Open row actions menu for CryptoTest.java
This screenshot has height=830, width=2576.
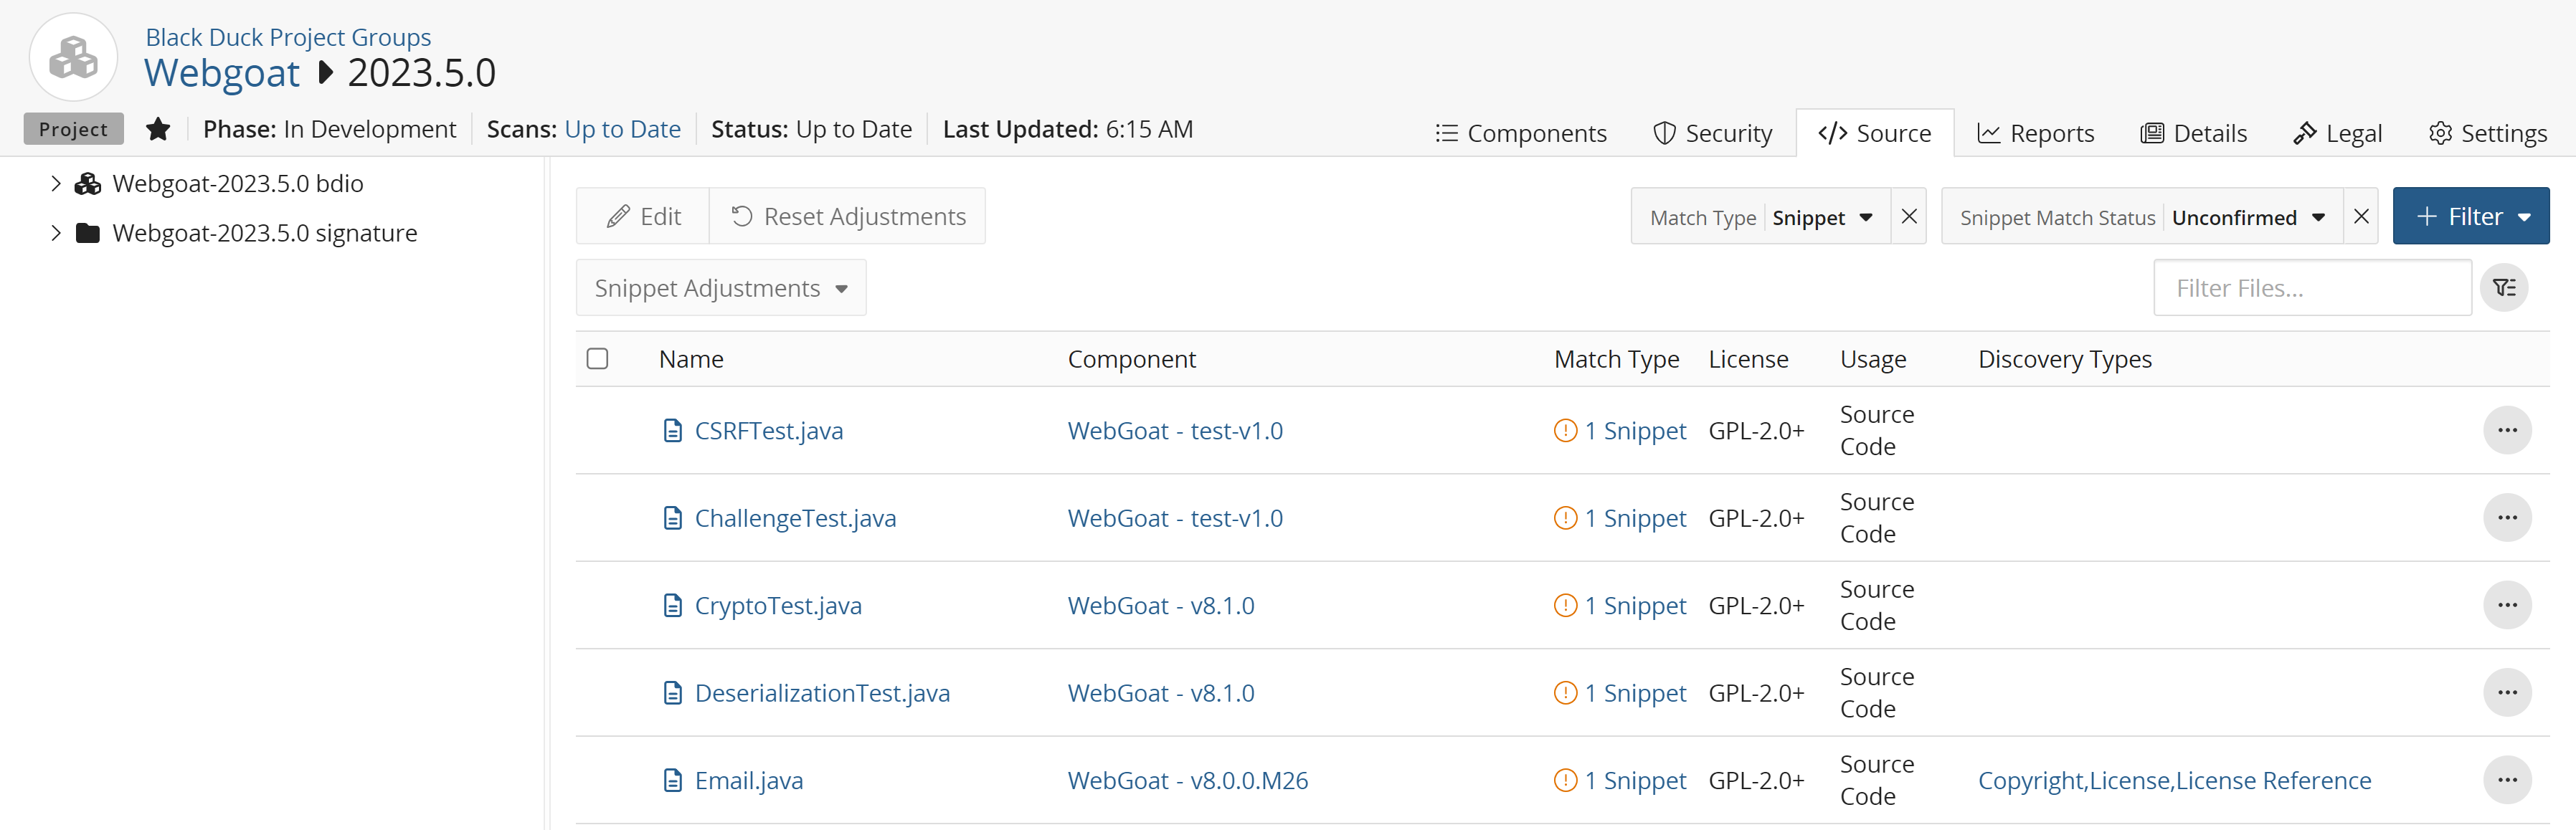pyautogui.click(x=2508, y=604)
